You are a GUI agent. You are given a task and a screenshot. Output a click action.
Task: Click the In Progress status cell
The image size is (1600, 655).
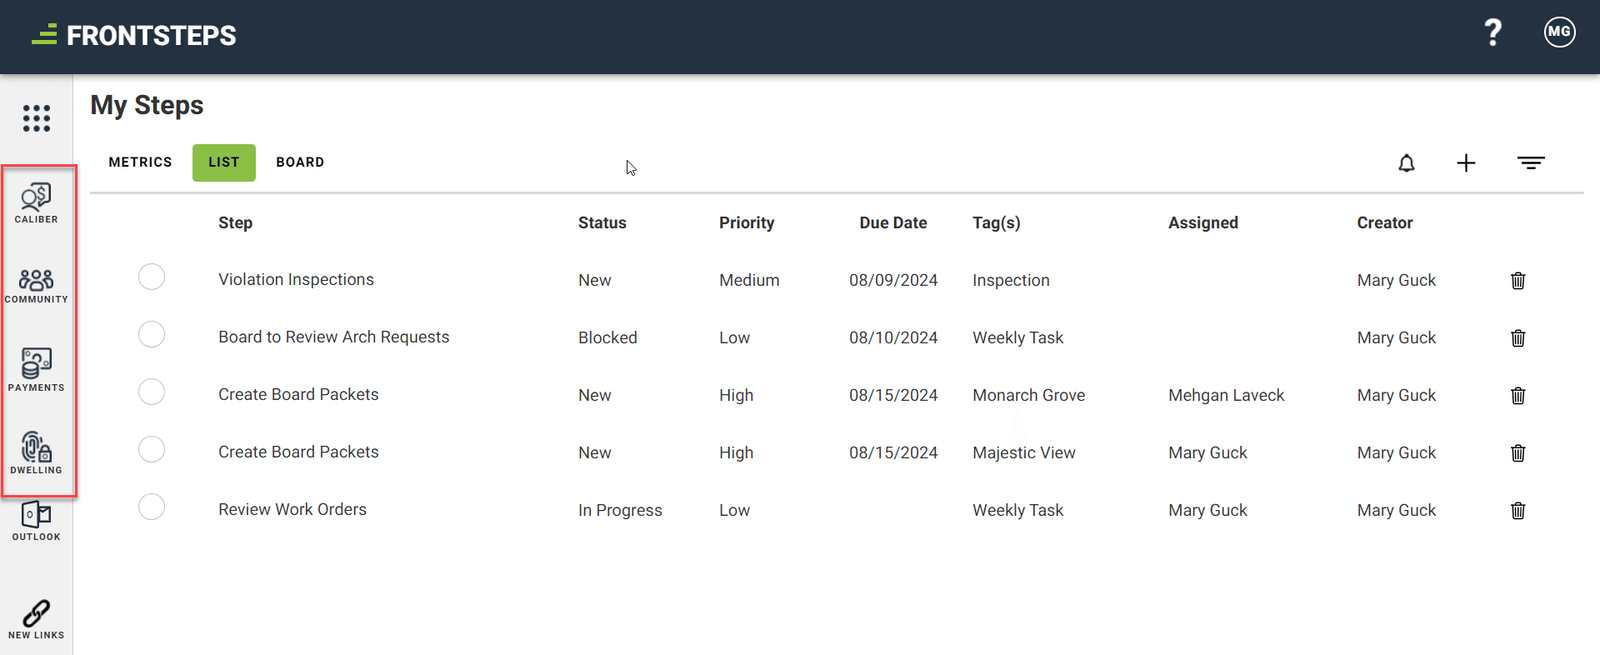click(x=620, y=511)
